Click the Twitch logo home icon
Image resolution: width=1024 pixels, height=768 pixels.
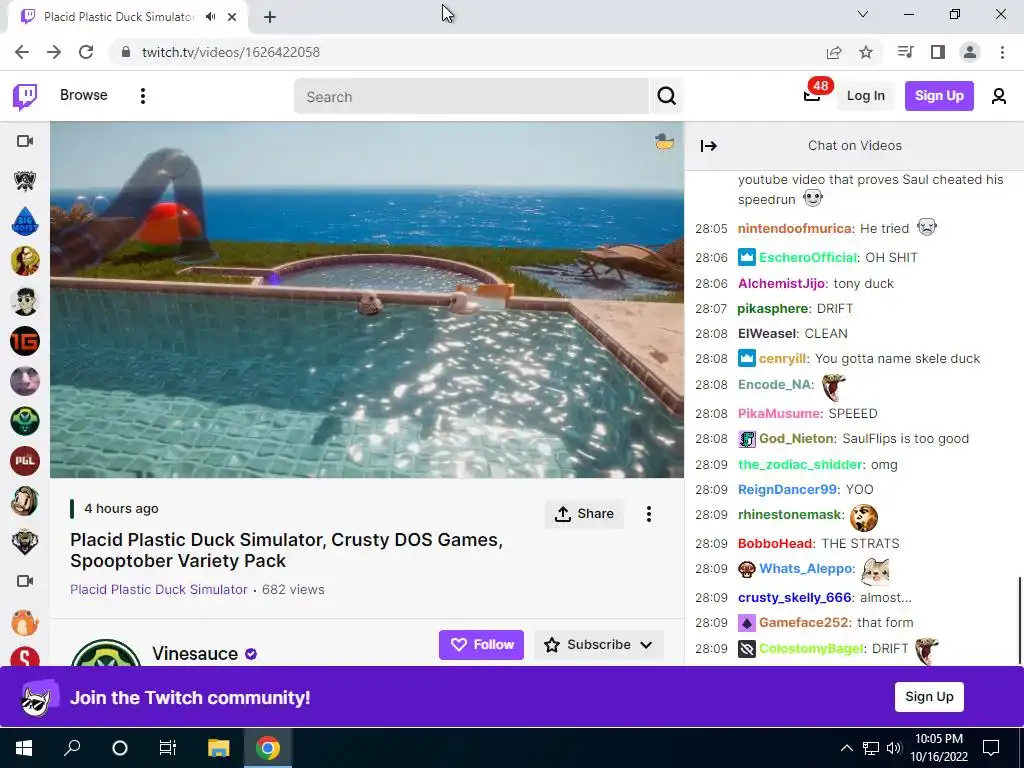(x=25, y=97)
